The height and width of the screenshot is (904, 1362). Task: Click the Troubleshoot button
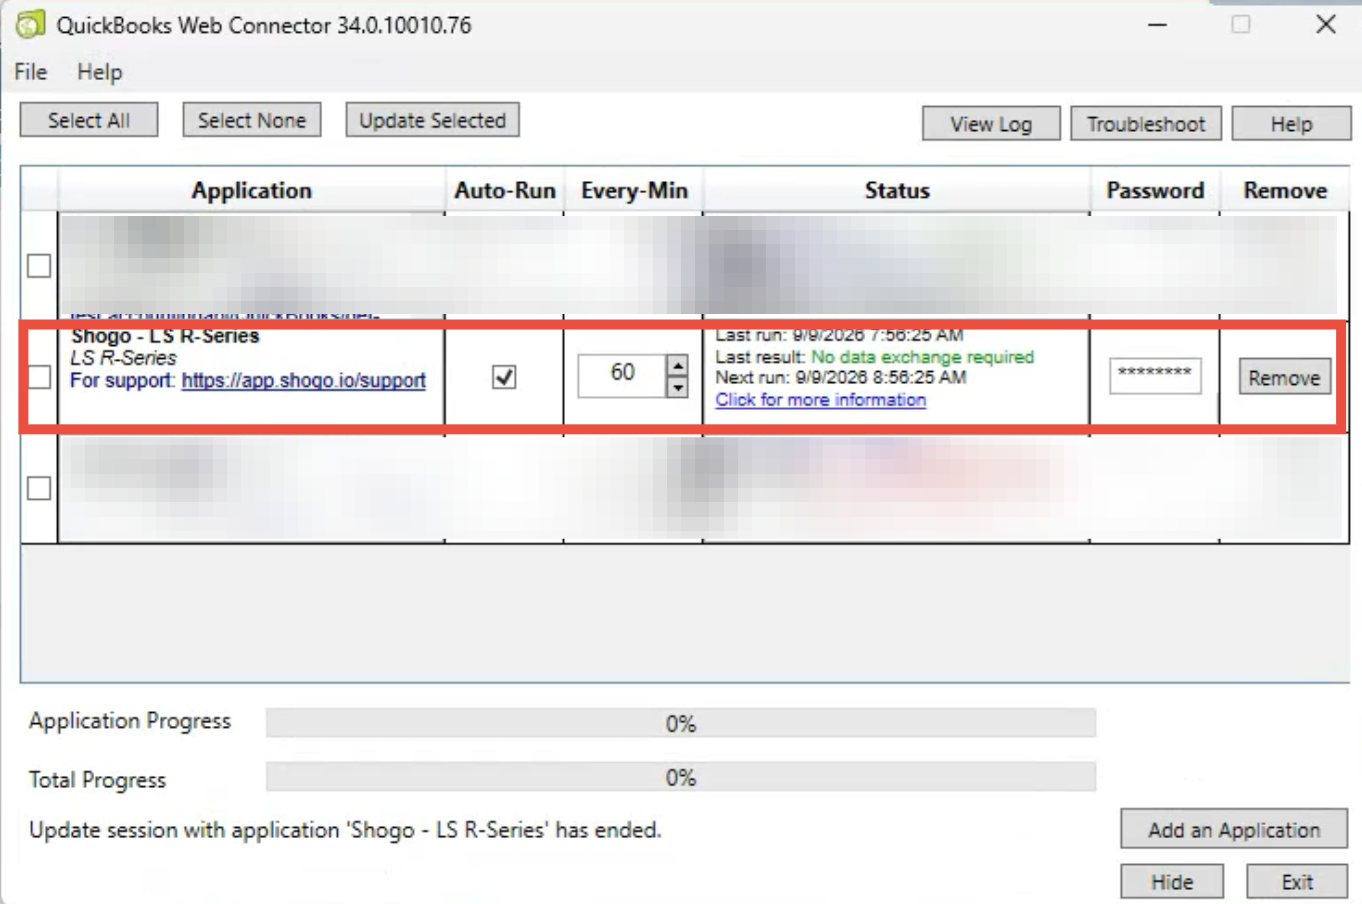point(1146,124)
